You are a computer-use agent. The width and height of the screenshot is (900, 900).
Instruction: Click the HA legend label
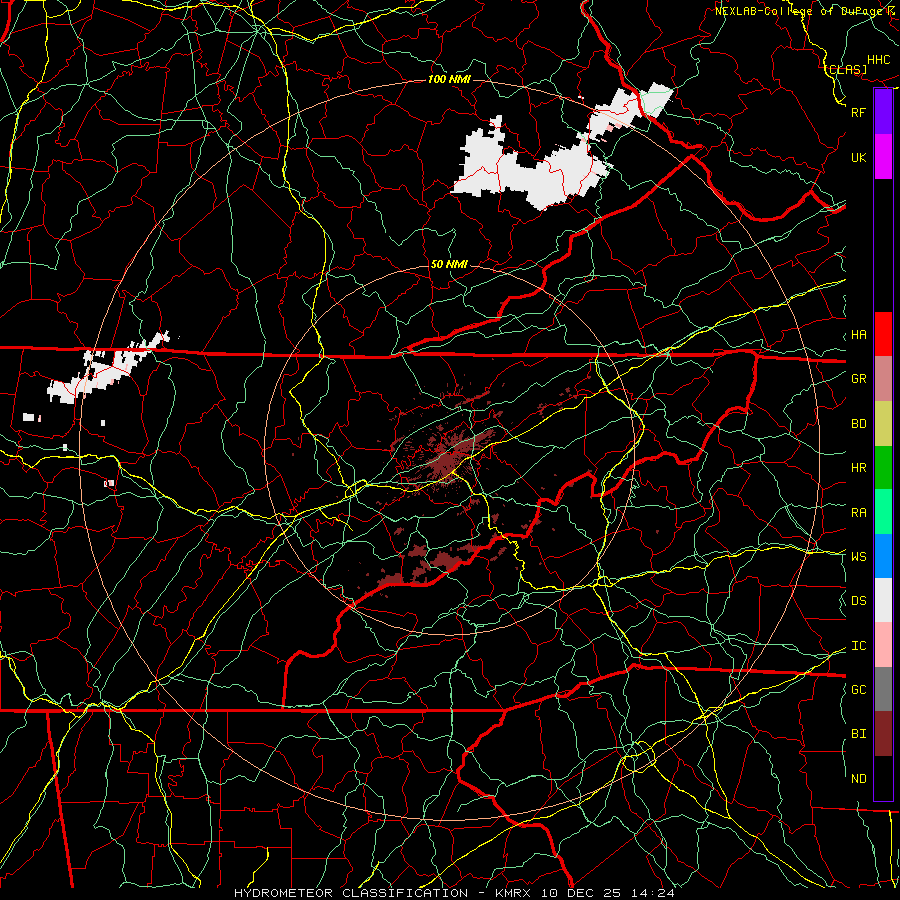(859, 334)
